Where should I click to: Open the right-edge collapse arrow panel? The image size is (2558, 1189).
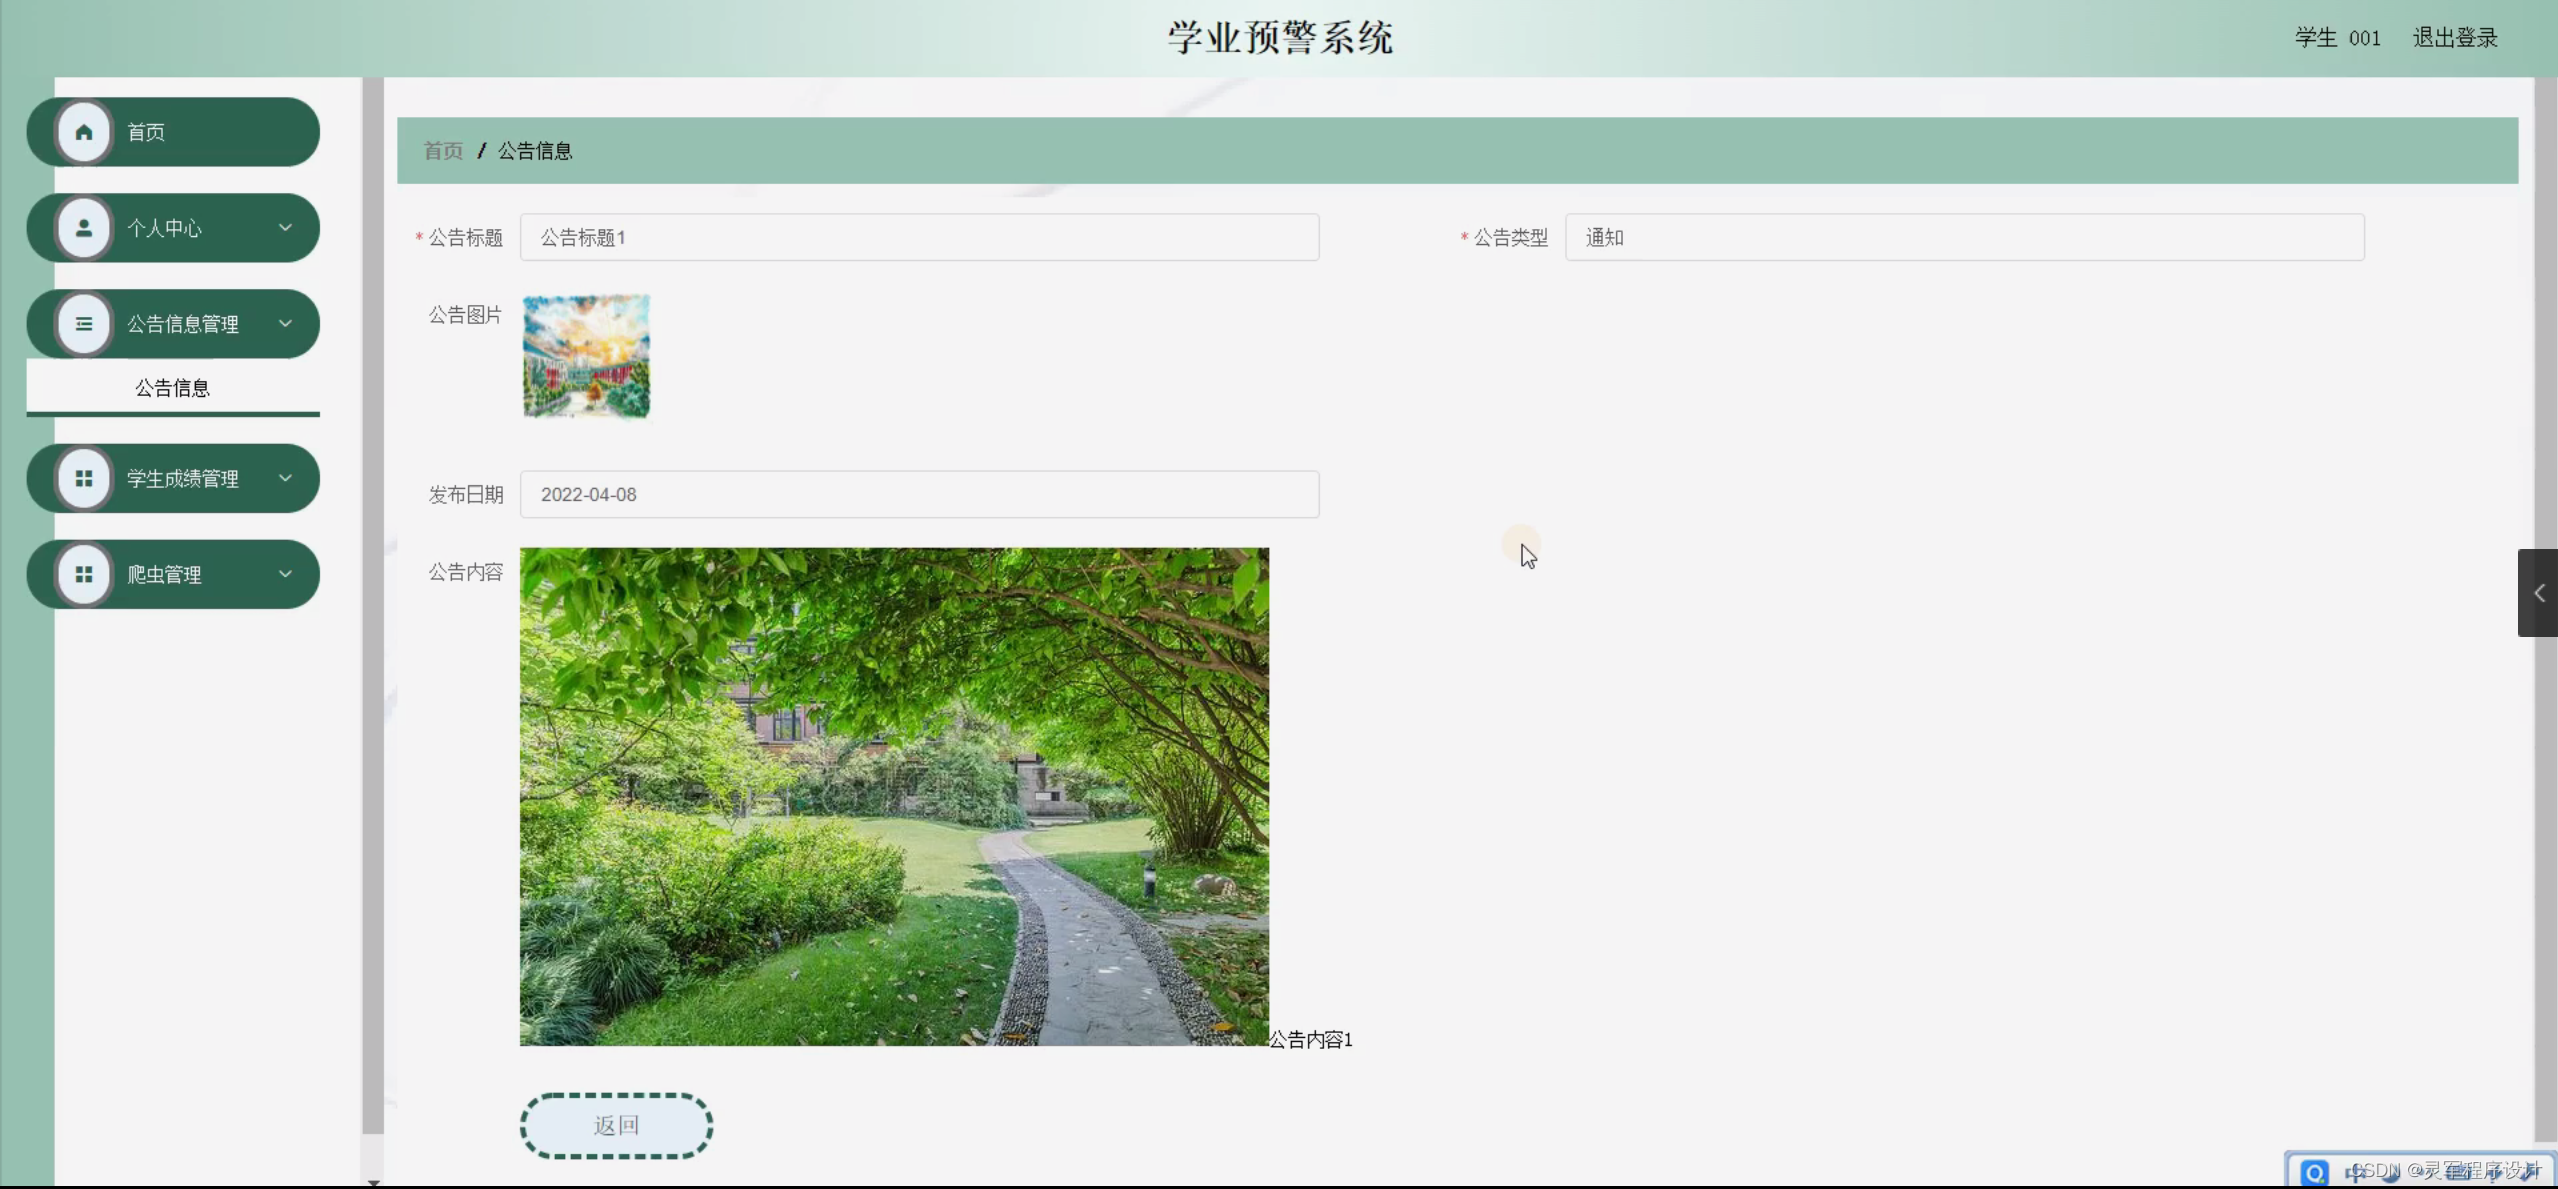click(x=2538, y=593)
